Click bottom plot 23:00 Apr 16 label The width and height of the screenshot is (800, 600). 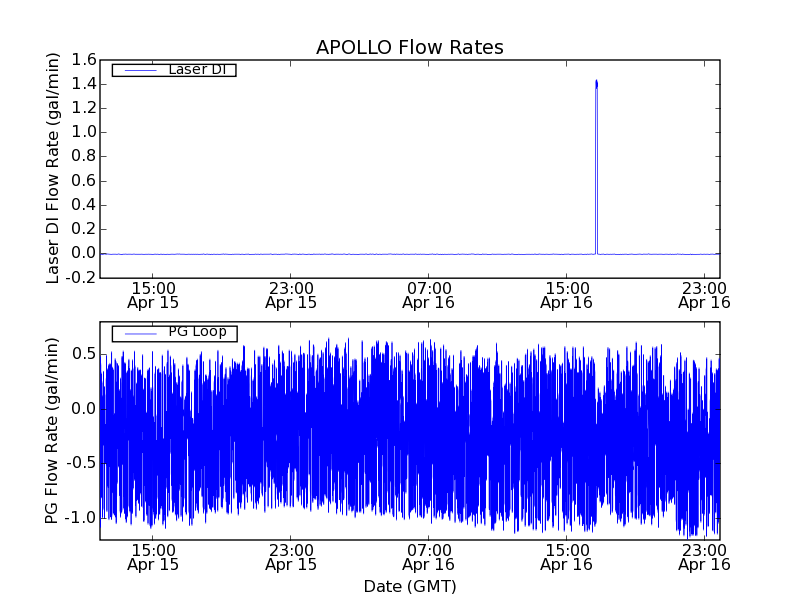pyautogui.click(x=704, y=558)
